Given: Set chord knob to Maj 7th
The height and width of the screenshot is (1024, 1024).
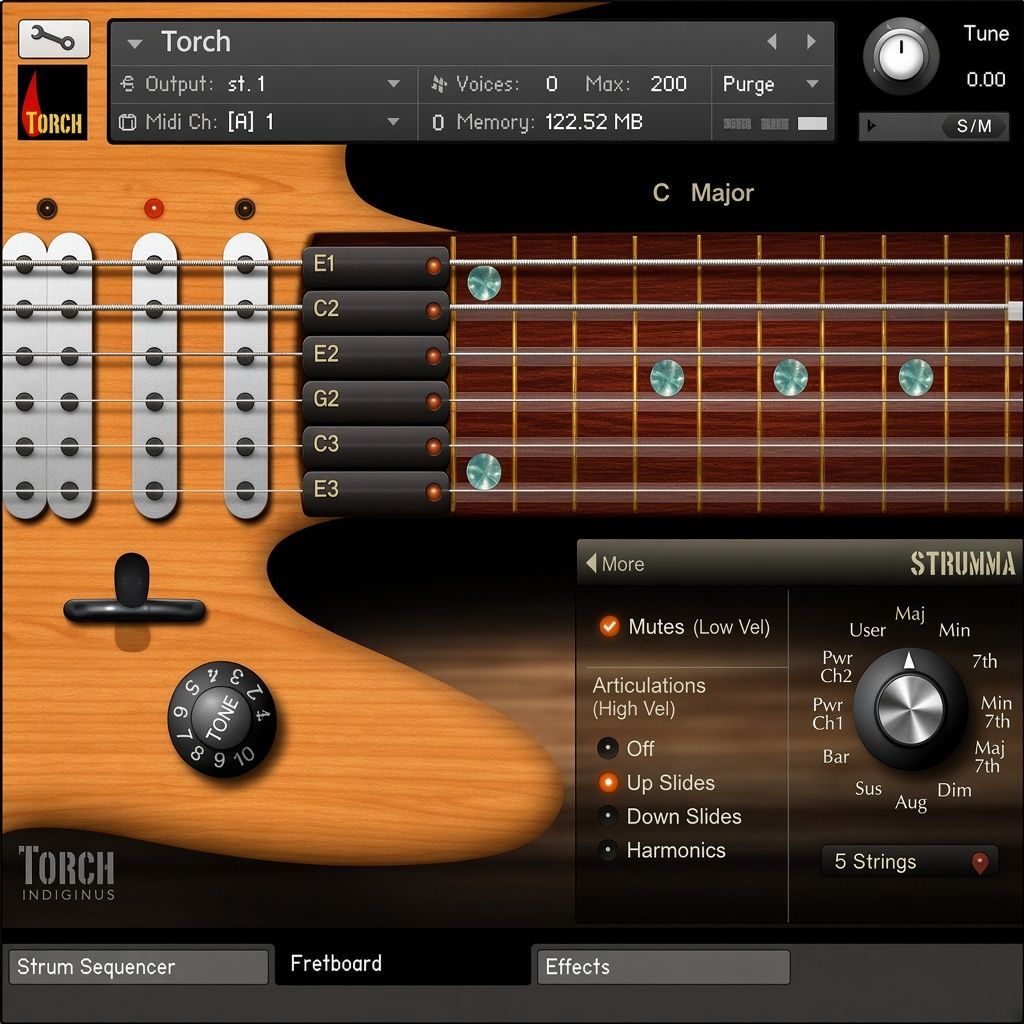Looking at the screenshot, I should pos(989,756).
